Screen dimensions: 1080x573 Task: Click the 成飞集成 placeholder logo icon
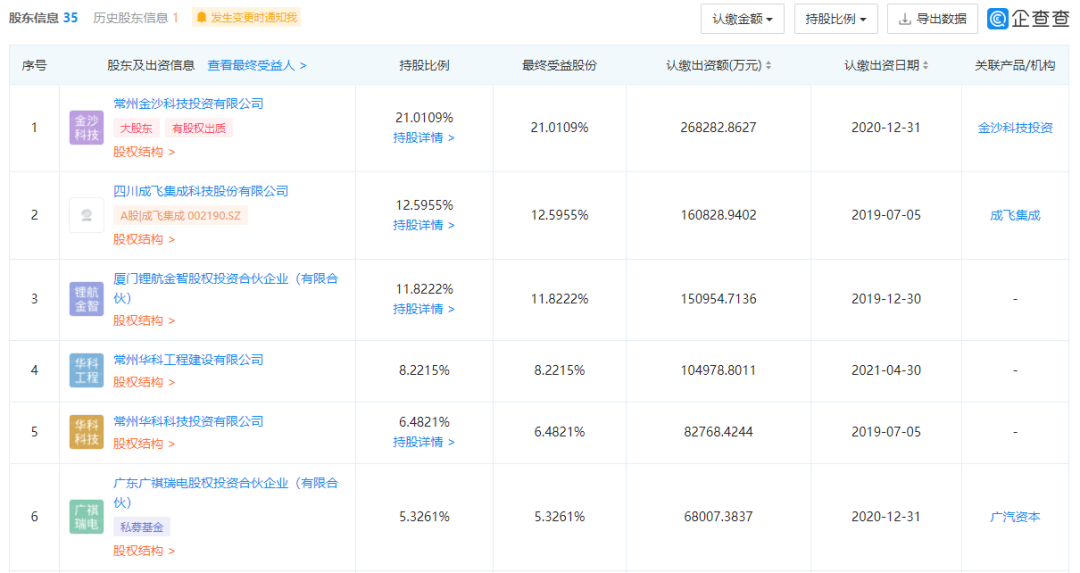coord(86,215)
